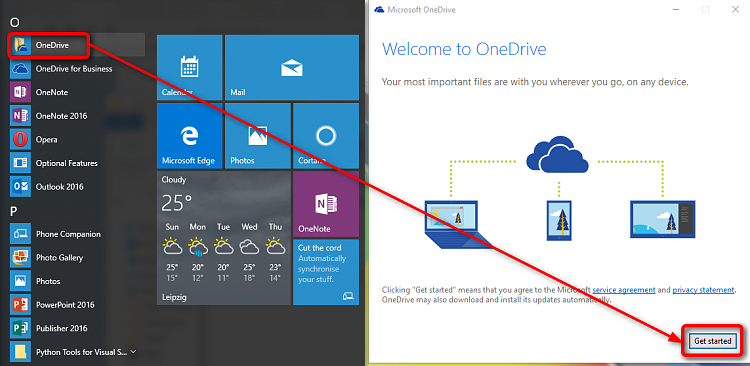The height and width of the screenshot is (366, 750).
Task: Launch the OneNote 2016 icon
Action: coord(21,116)
